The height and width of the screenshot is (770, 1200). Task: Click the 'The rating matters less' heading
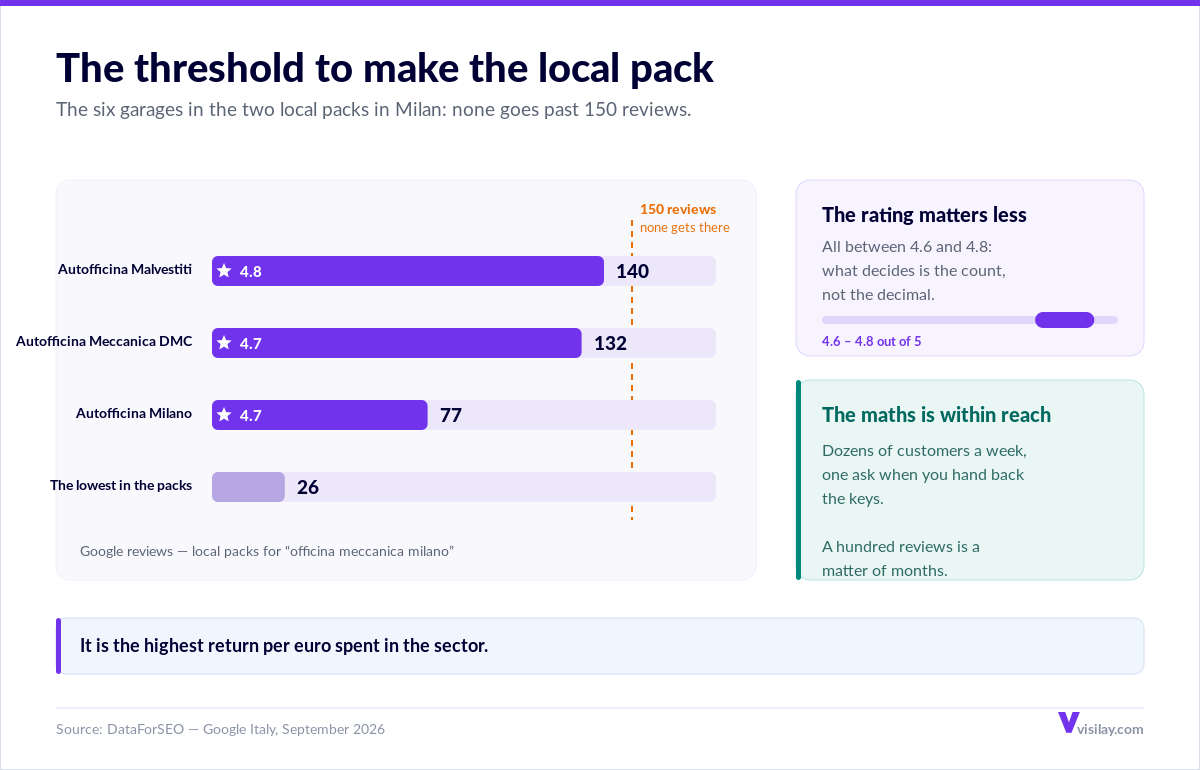click(x=924, y=214)
